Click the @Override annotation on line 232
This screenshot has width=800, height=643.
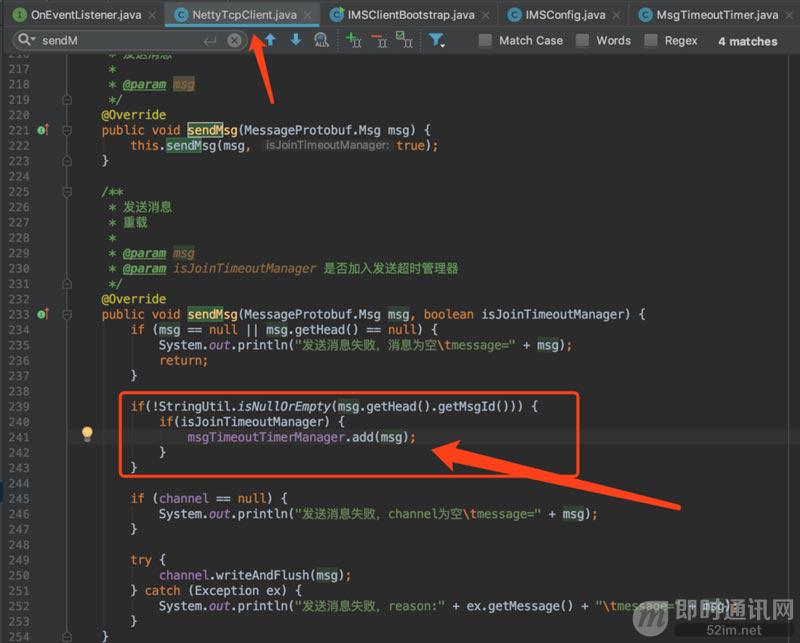pyautogui.click(x=134, y=299)
